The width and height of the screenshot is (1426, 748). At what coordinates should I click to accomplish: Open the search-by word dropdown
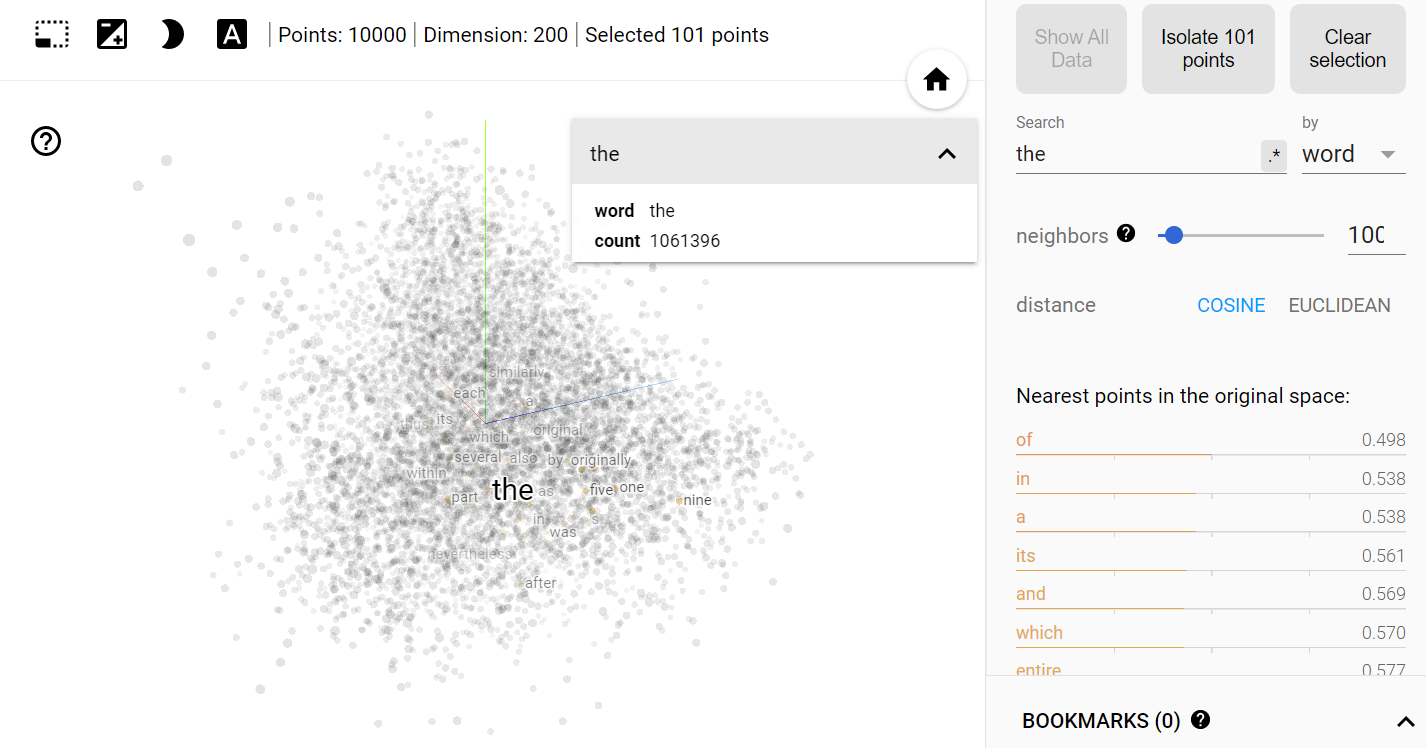coord(1353,154)
